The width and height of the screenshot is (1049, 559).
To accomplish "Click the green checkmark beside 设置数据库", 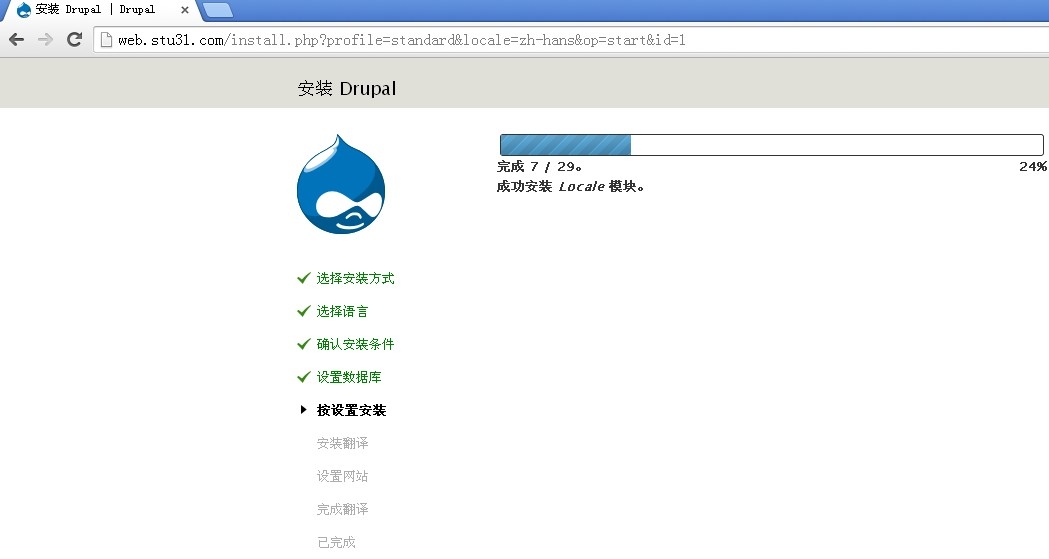I will coord(304,377).
